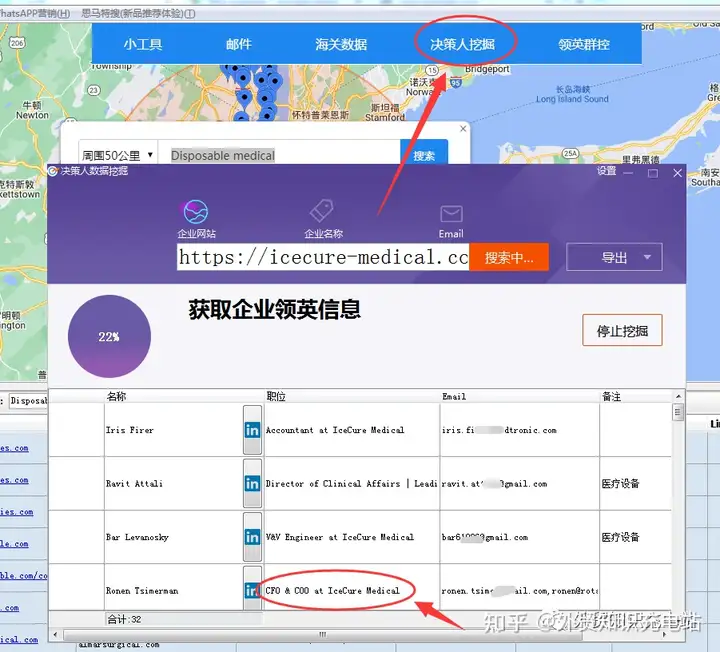Click the 备注 column header

pos(611,396)
